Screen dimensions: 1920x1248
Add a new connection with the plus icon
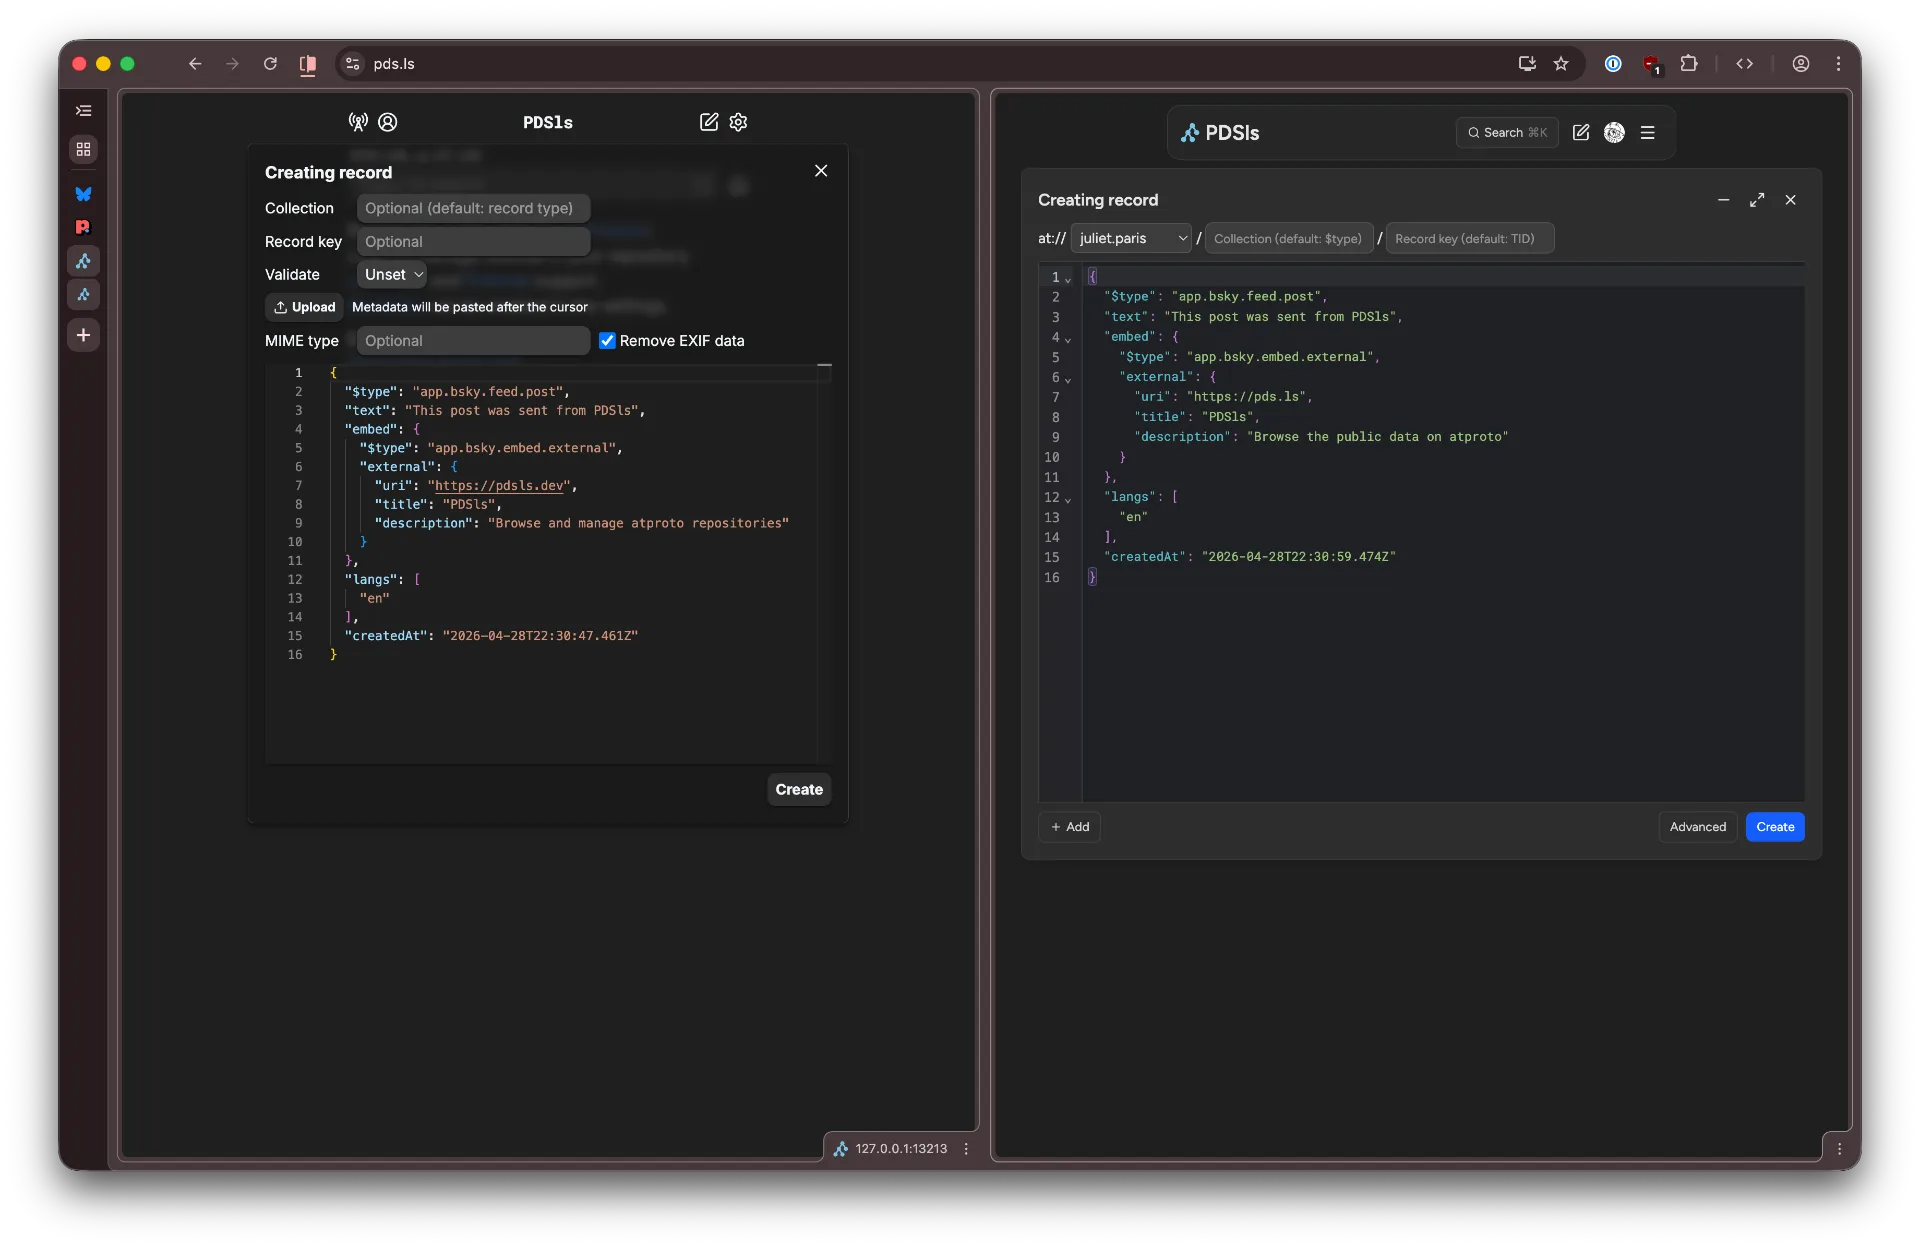pos(84,335)
